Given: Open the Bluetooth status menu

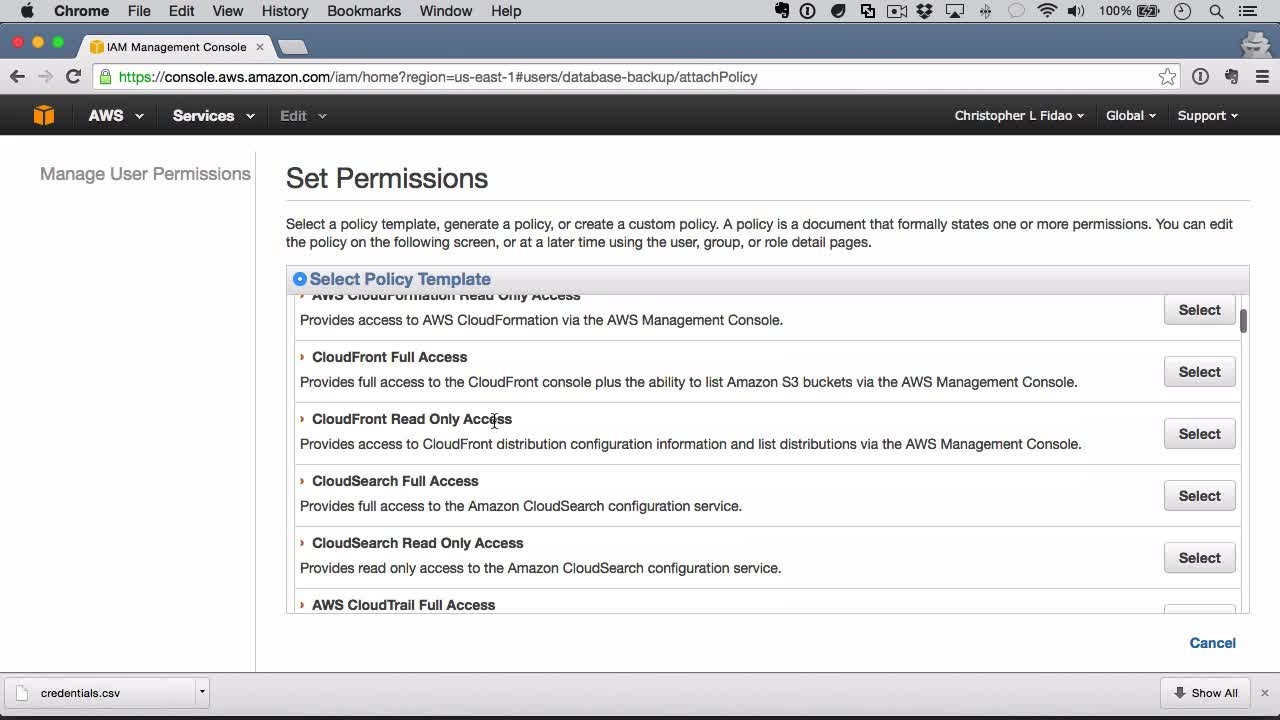Looking at the screenshot, I should 986,11.
